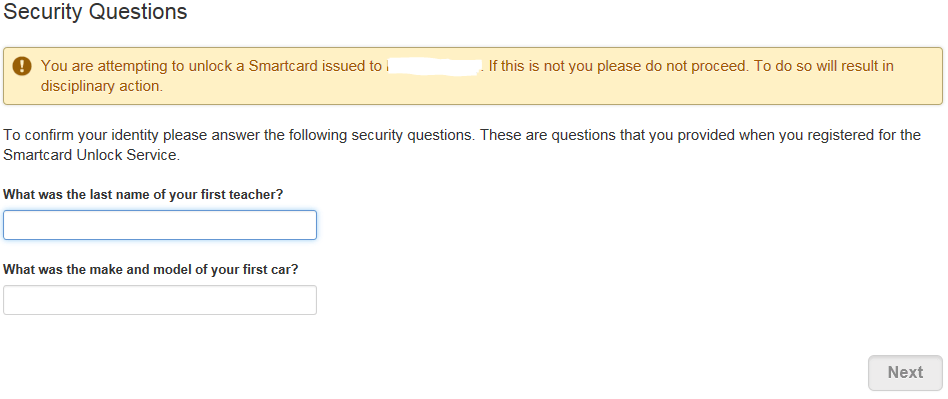Select the first teacher question label
The height and width of the screenshot is (399, 948).
(x=143, y=195)
